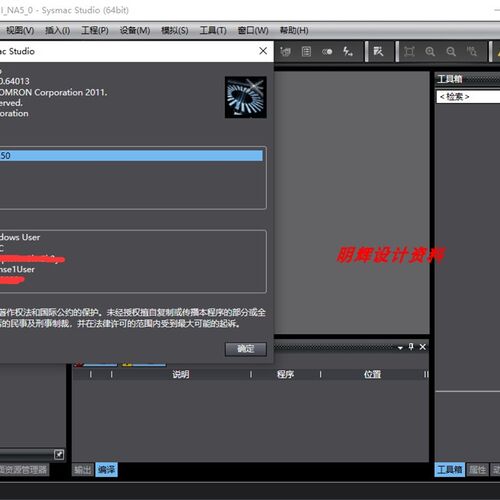Click the zoom out magnifier icon
Image resolution: width=500 pixels, height=500 pixels.
click(x=451, y=52)
